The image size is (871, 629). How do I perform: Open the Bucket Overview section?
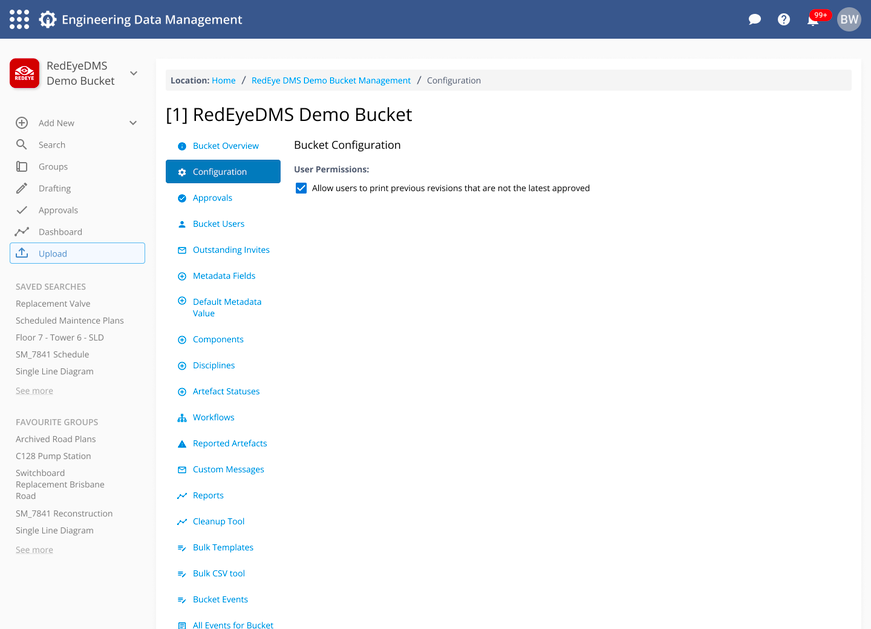click(226, 146)
